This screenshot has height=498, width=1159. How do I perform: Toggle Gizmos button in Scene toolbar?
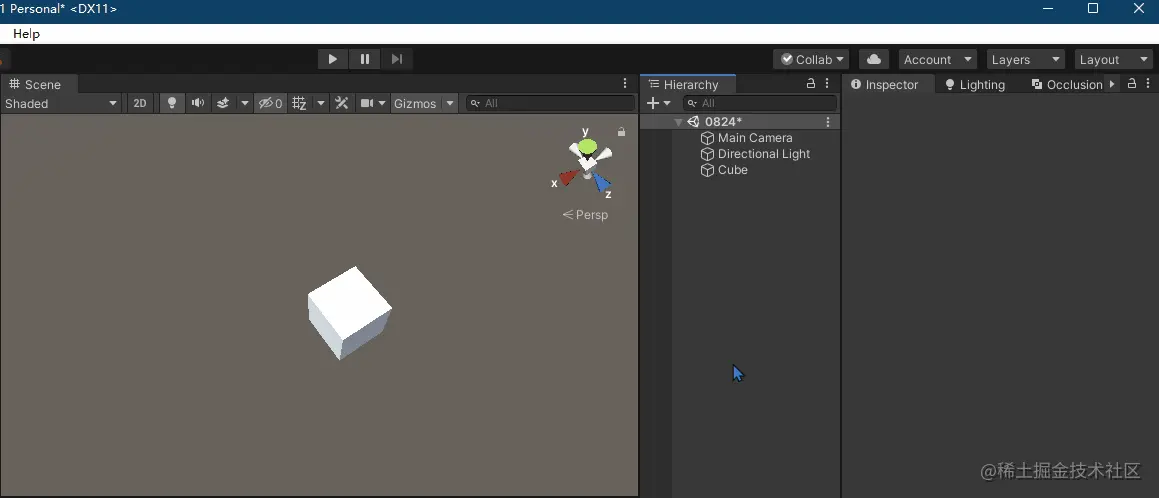[x=415, y=103]
